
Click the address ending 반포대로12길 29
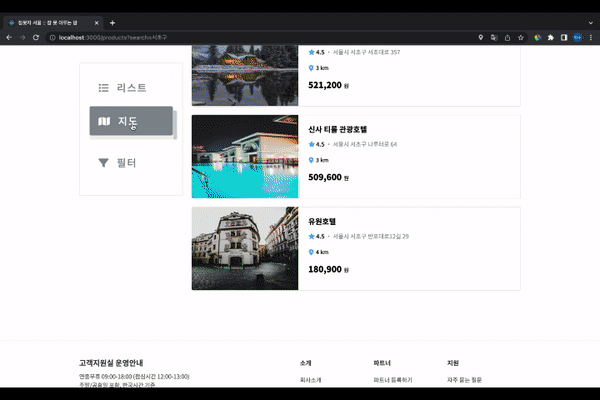pyautogui.click(x=370, y=236)
